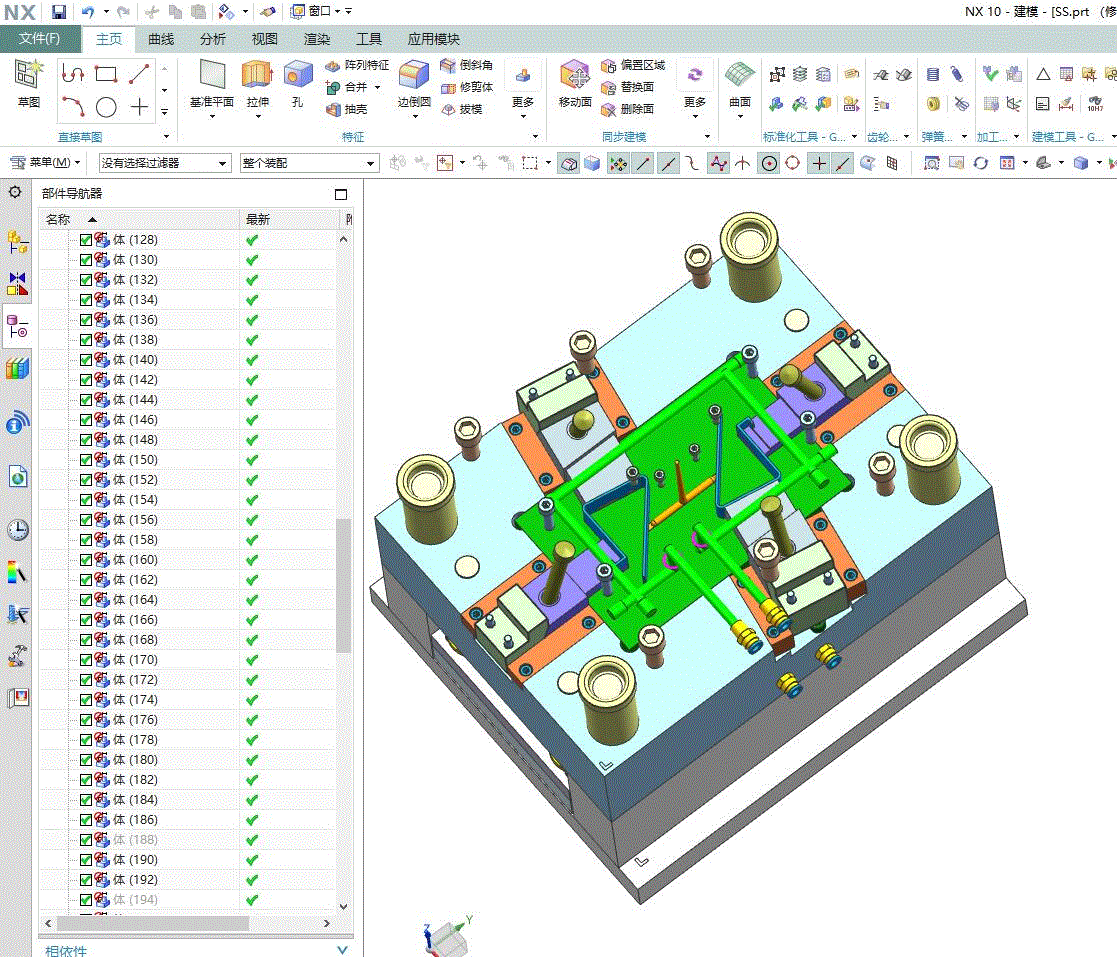
Task: Uncheck the checkbox for 体 (152)
Action: (85, 480)
